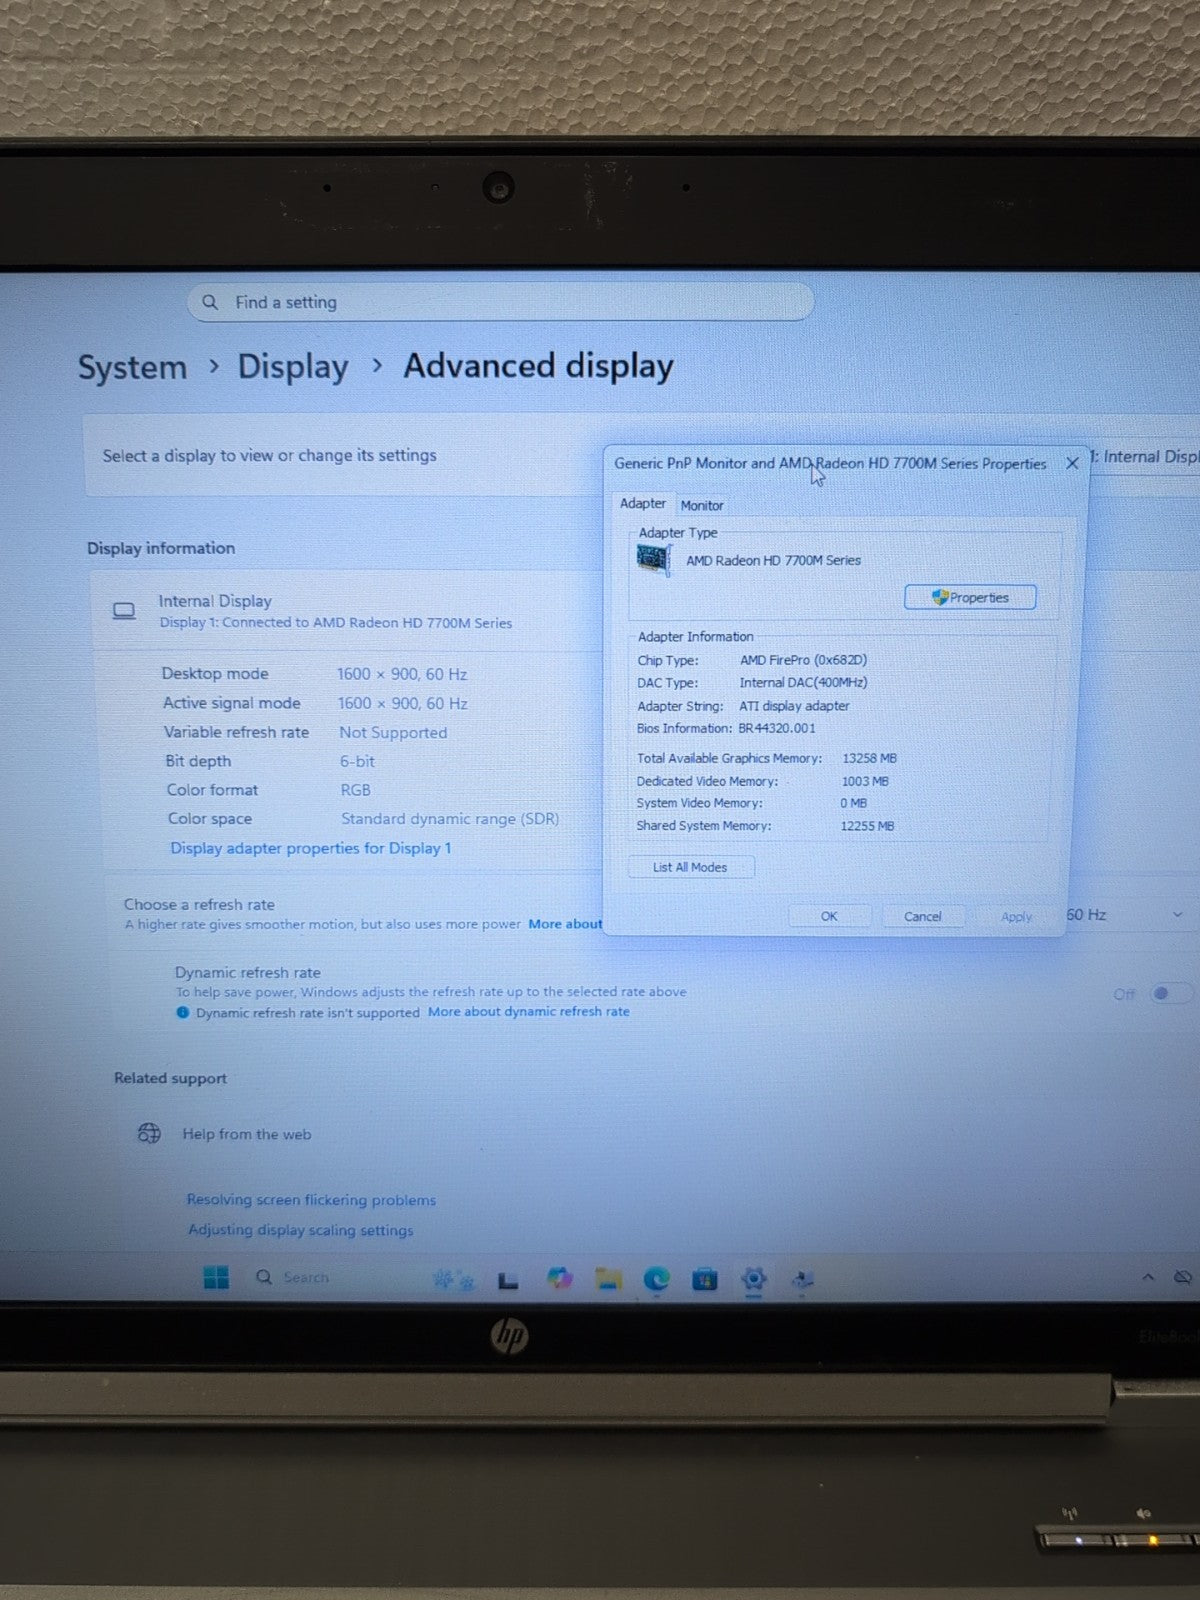Open the snowflake search highlight icon in taskbar
Image resolution: width=1200 pixels, height=1600 pixels.
pyautogui.click(x=453, y=1278)
